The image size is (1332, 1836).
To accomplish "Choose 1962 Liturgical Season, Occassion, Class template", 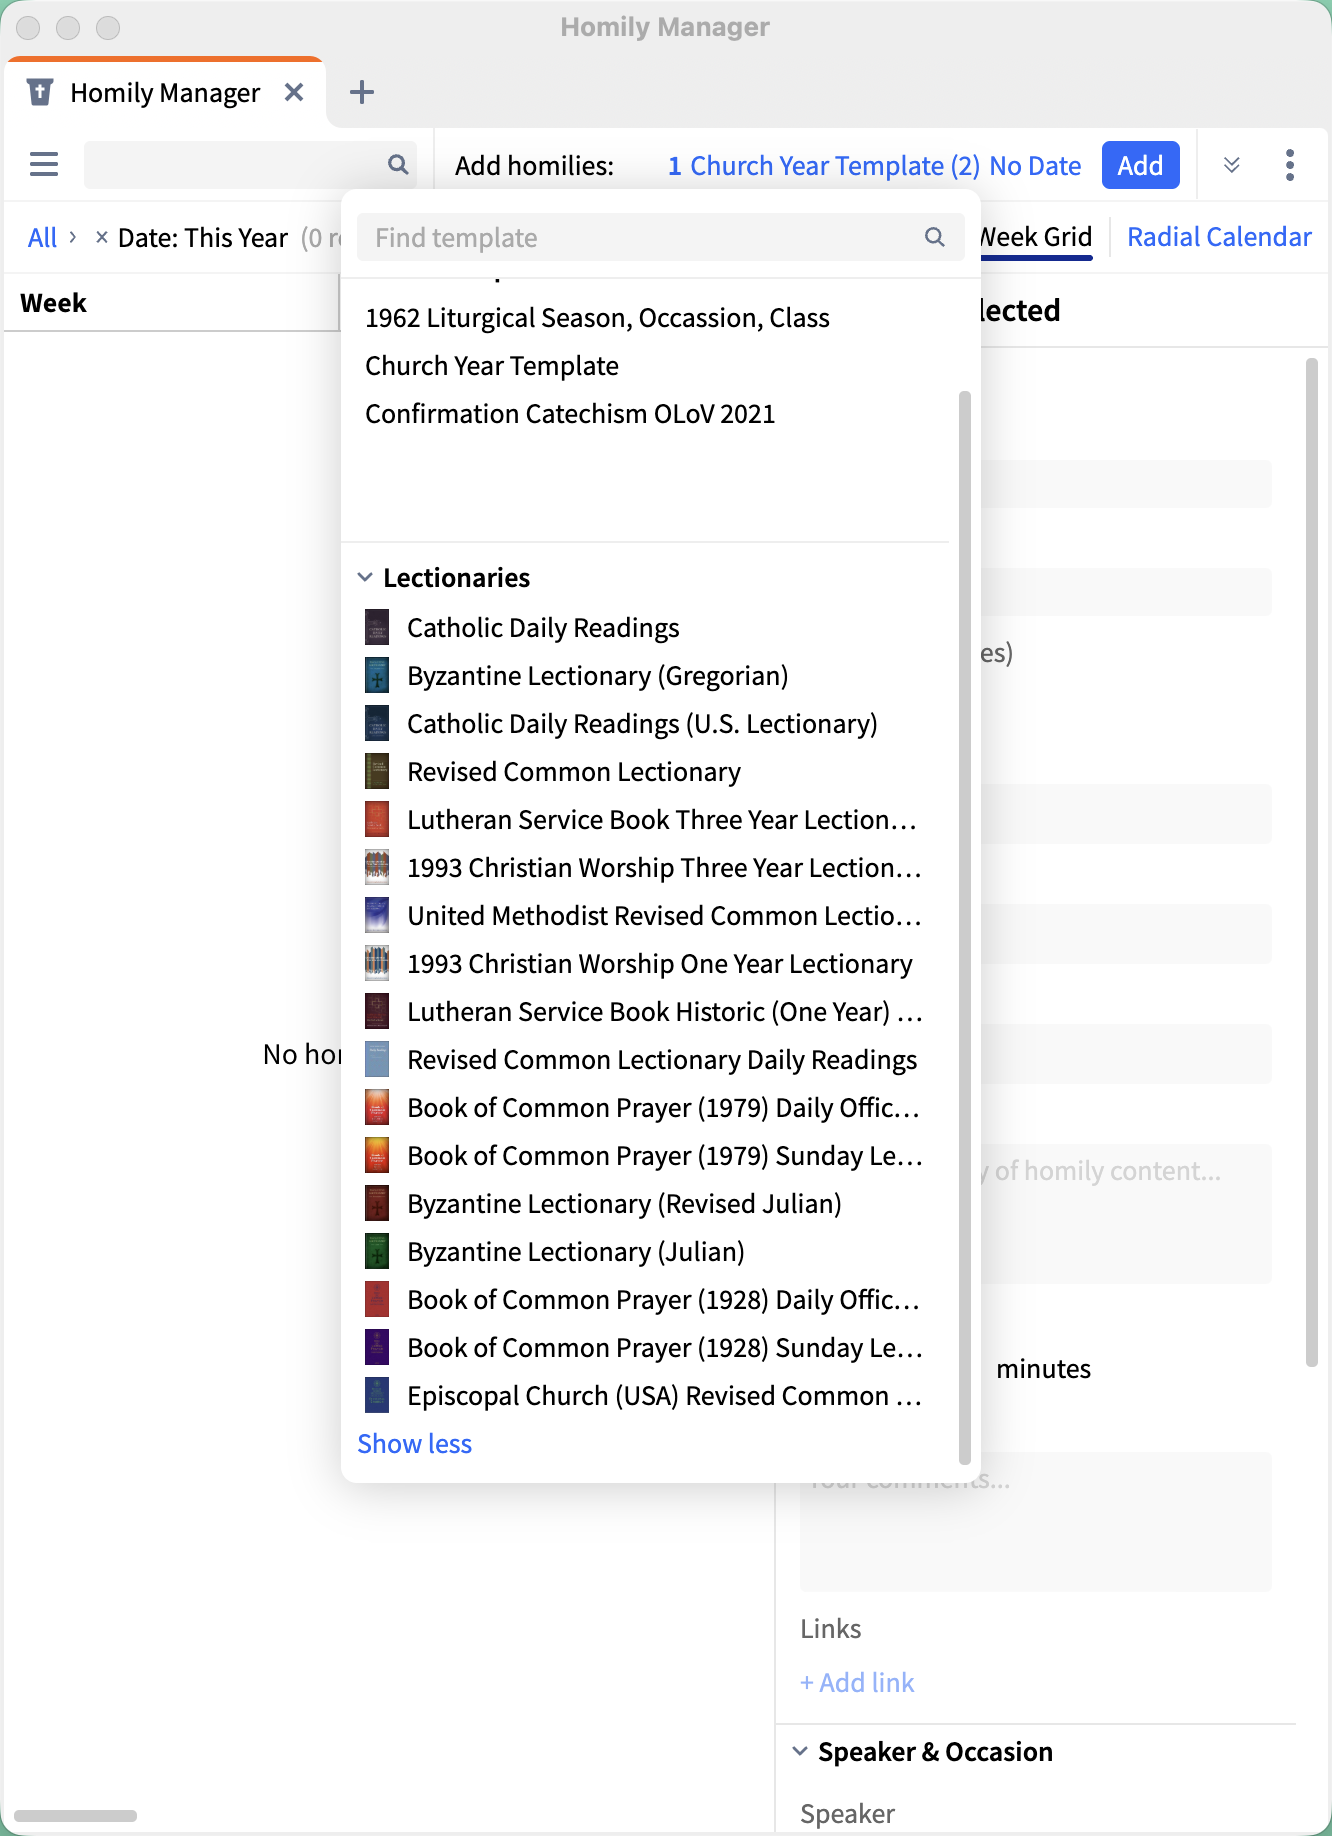I will click(597, 318).
